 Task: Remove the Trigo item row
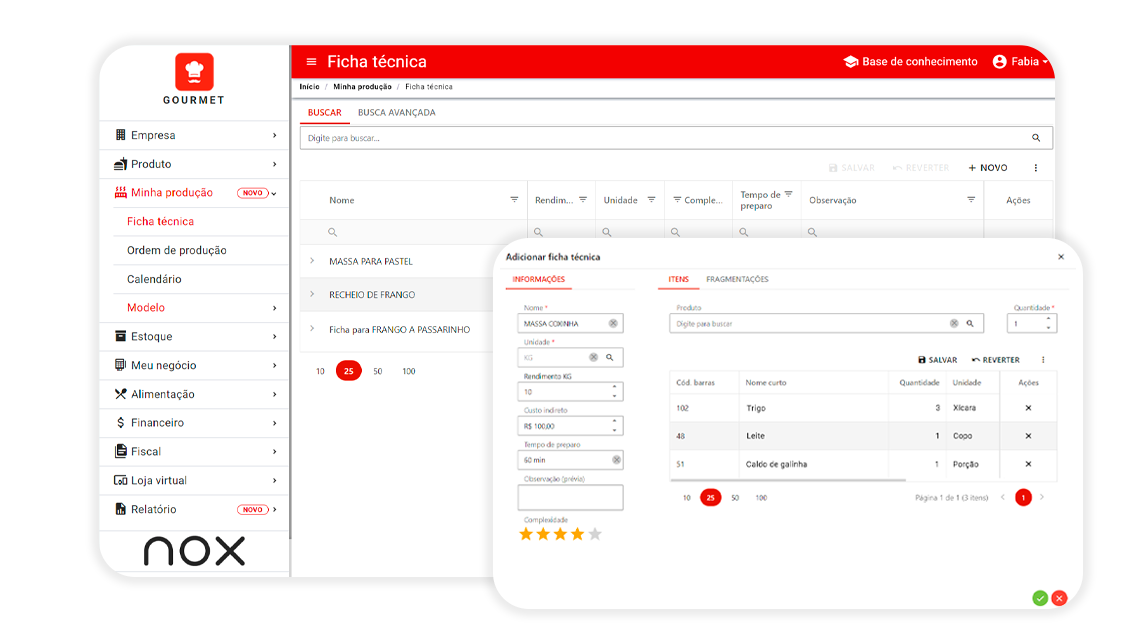tap(1028, 408)
